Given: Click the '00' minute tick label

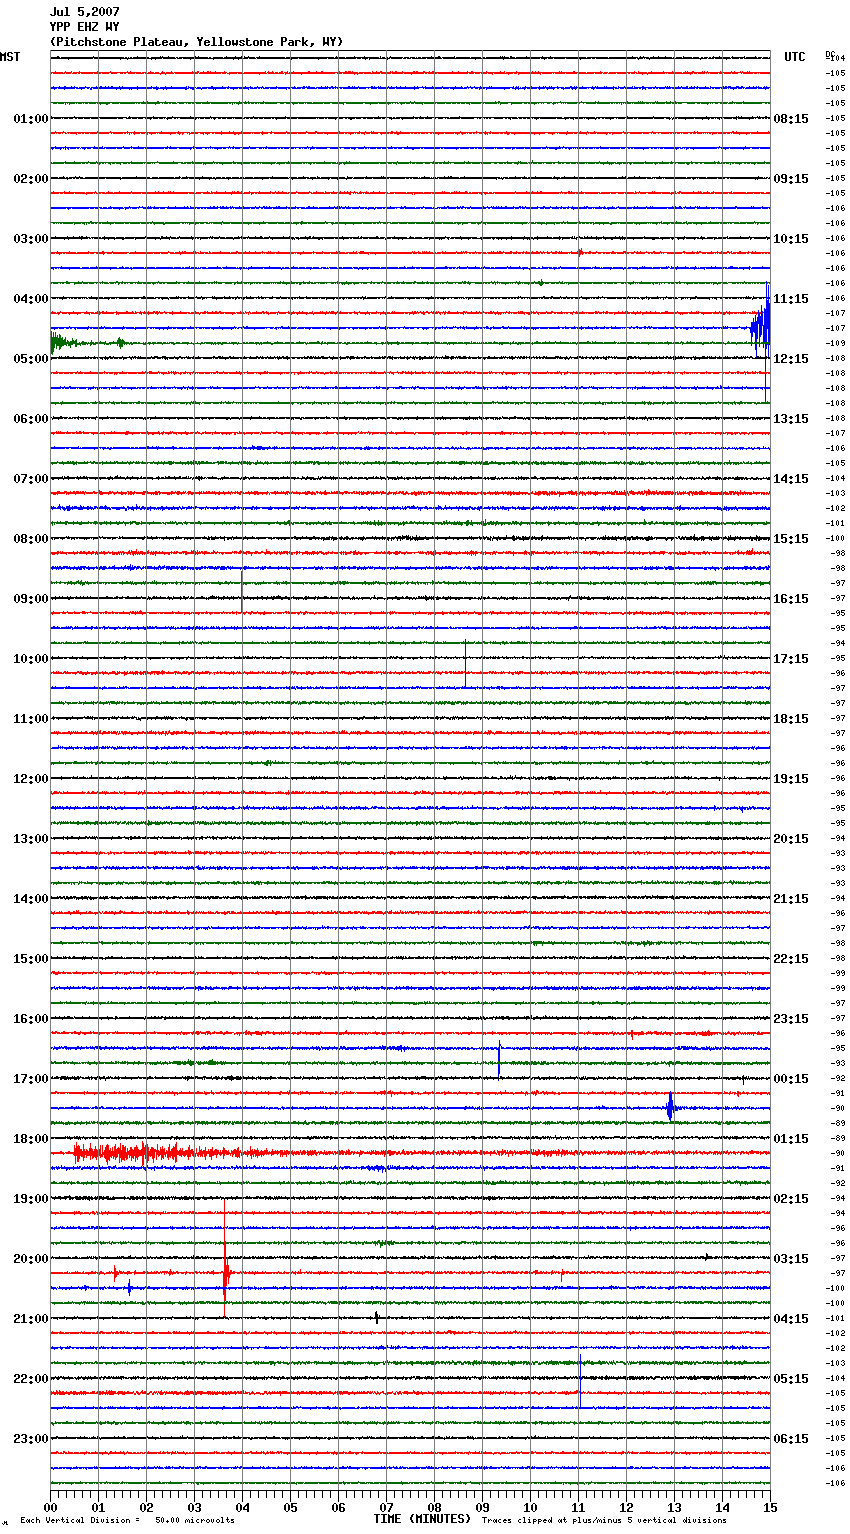Looking at the screenshot, I should point(51,1507).
